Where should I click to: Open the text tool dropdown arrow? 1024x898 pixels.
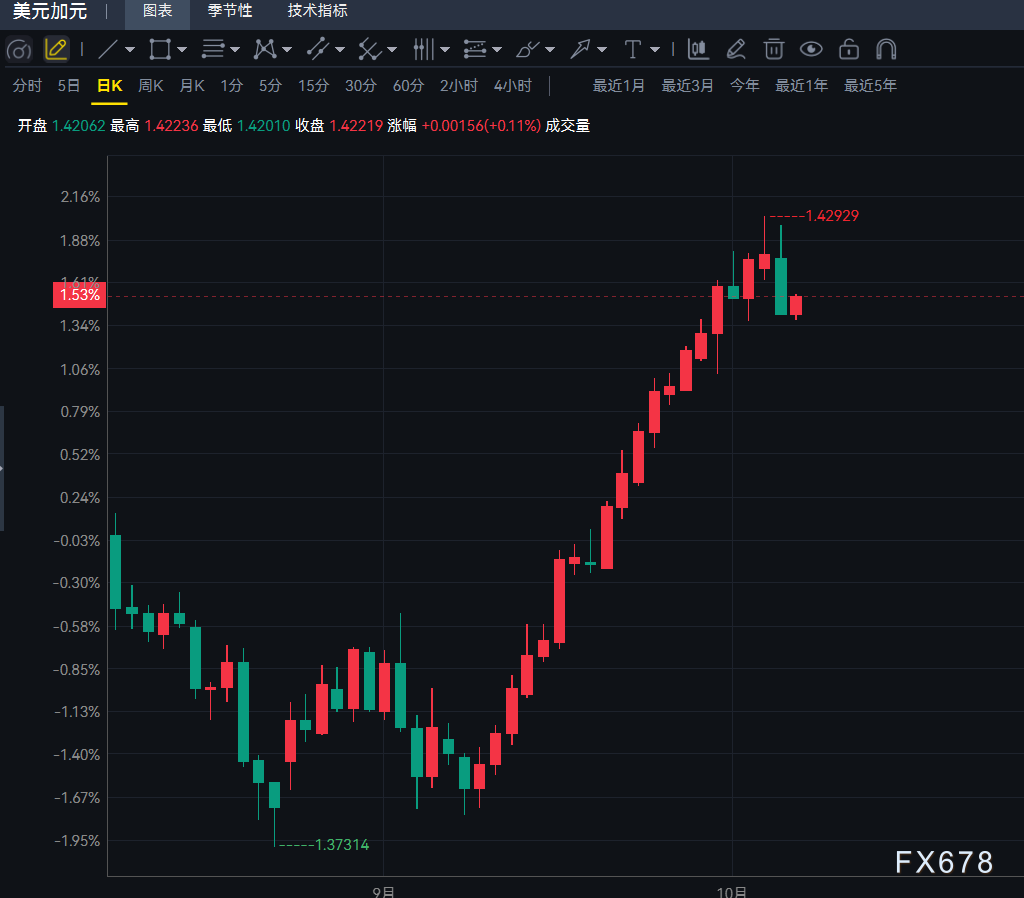coord(655,50)
